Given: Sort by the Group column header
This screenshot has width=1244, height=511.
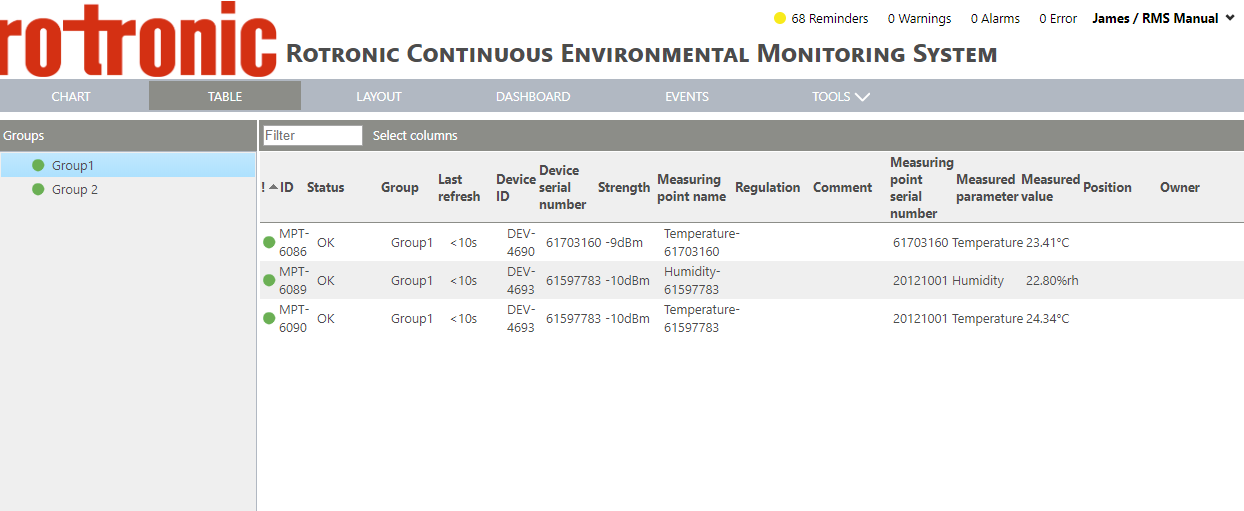Looking at the screenshot, I should pos(399,187).
